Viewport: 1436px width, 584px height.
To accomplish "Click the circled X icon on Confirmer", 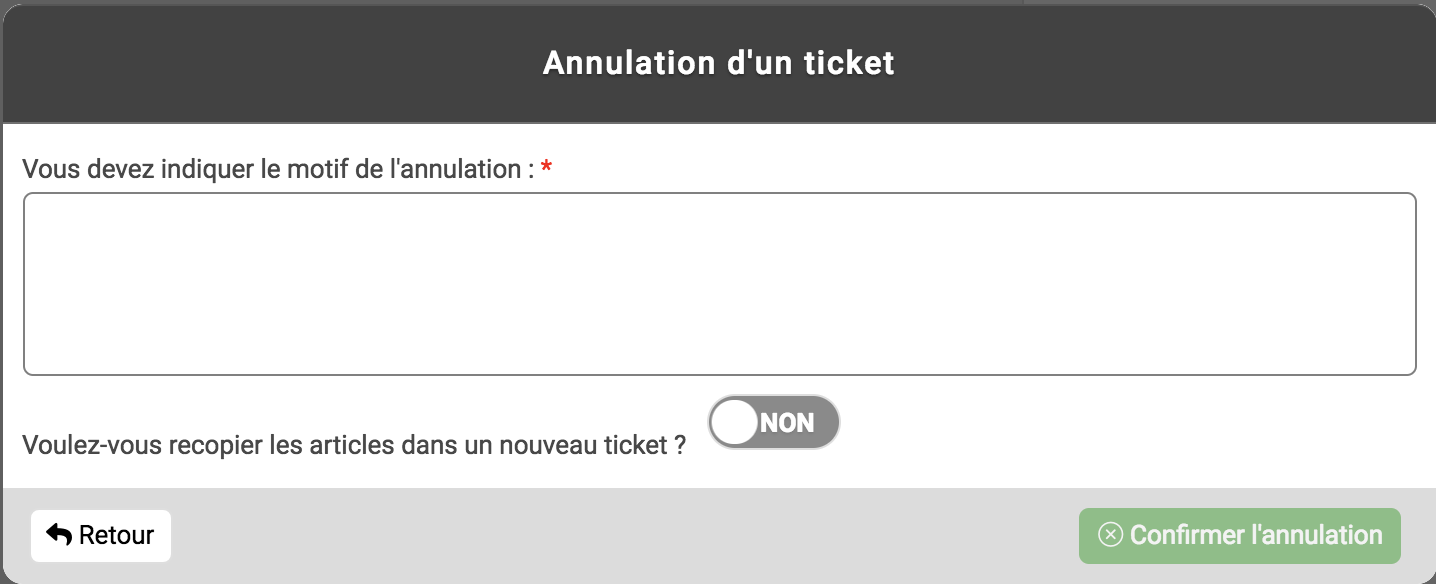I will point(1110,535).
